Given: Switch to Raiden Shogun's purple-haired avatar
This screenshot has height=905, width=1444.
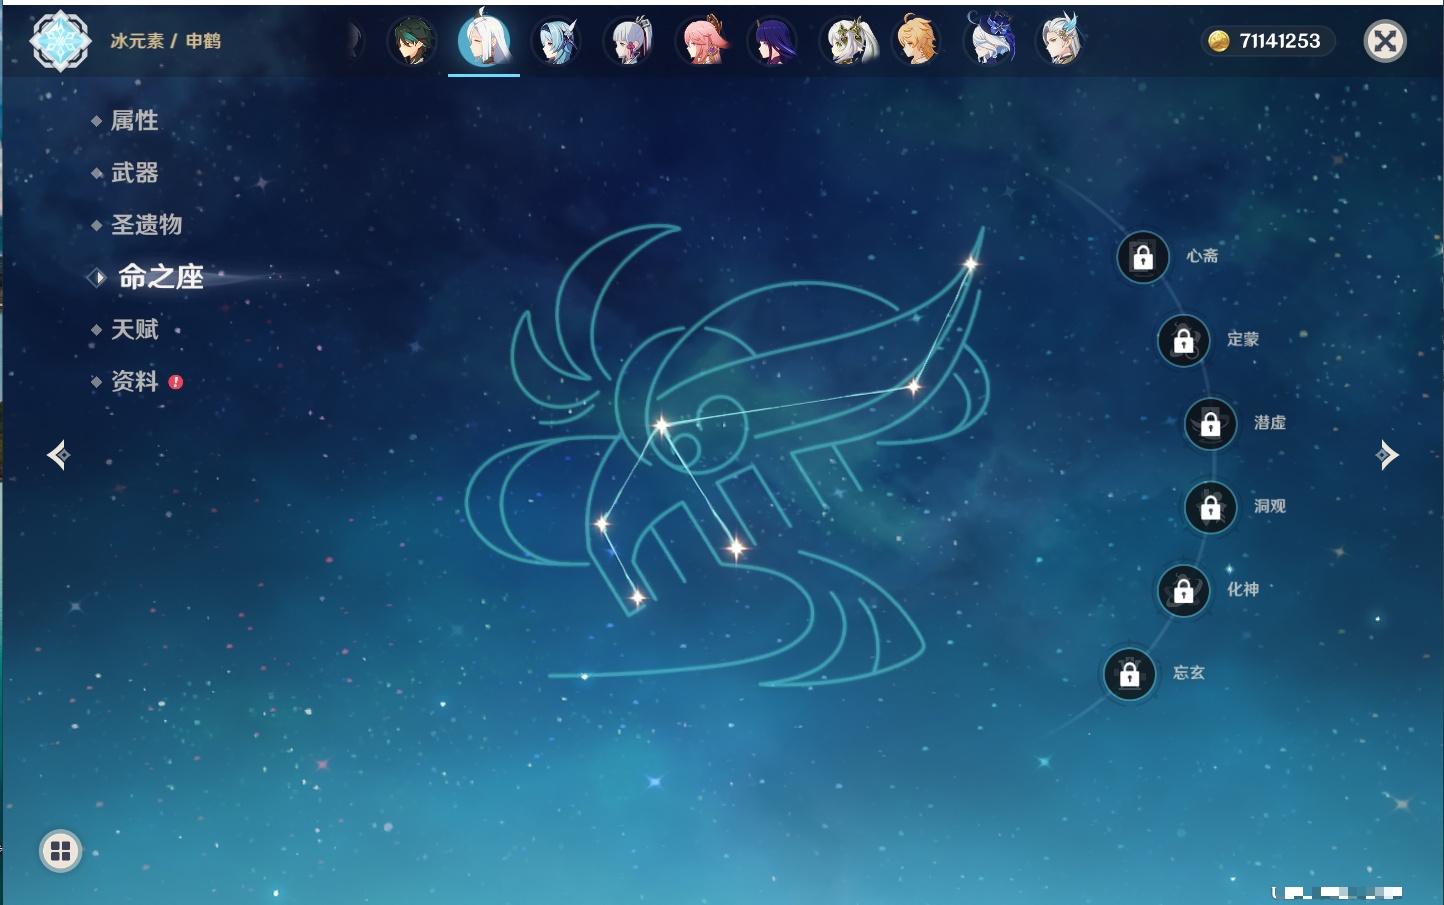Looking at the screenshot, I should 773,41.
